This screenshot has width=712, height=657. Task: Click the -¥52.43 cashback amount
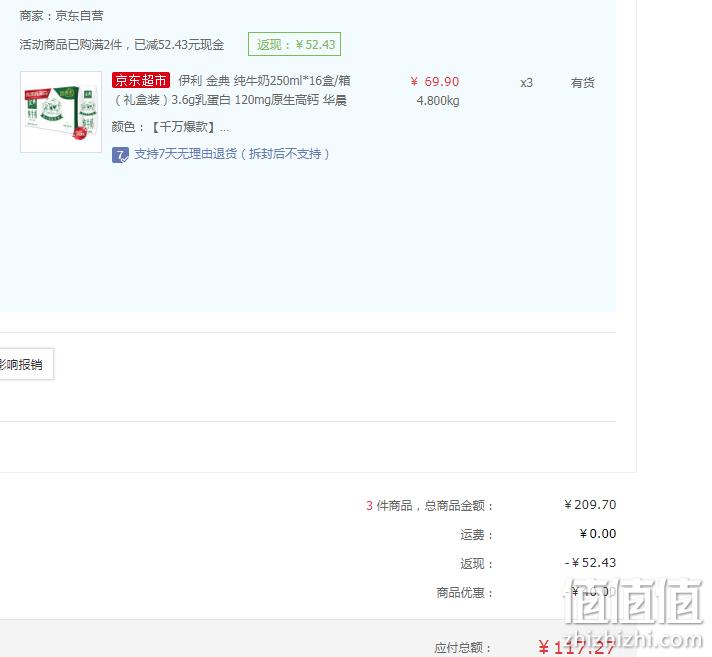click(590, 563)
